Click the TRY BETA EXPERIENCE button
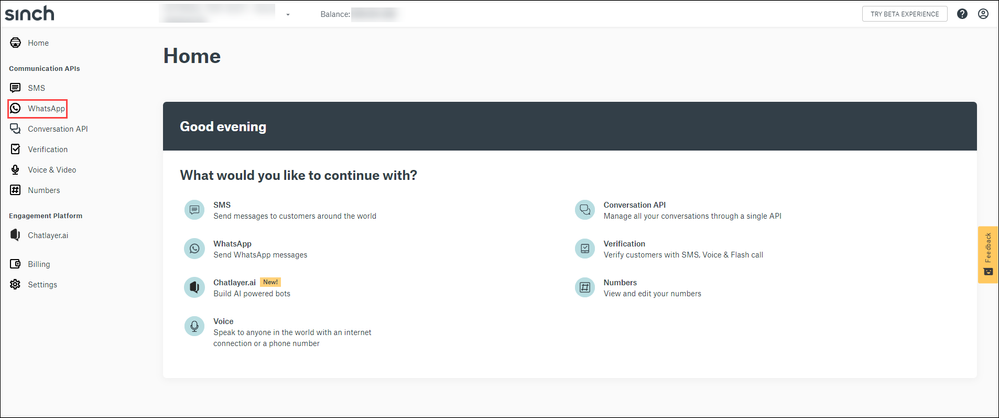 905,14
